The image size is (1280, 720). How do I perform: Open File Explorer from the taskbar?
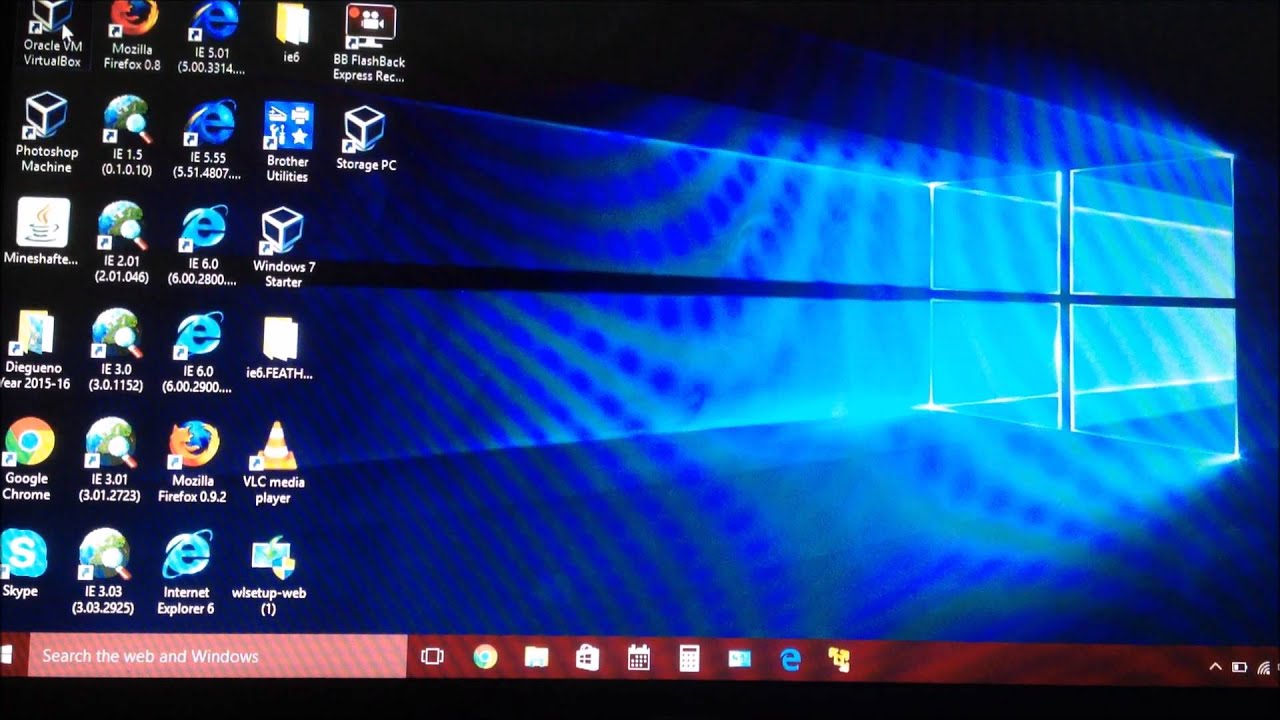tap(536, 657)
